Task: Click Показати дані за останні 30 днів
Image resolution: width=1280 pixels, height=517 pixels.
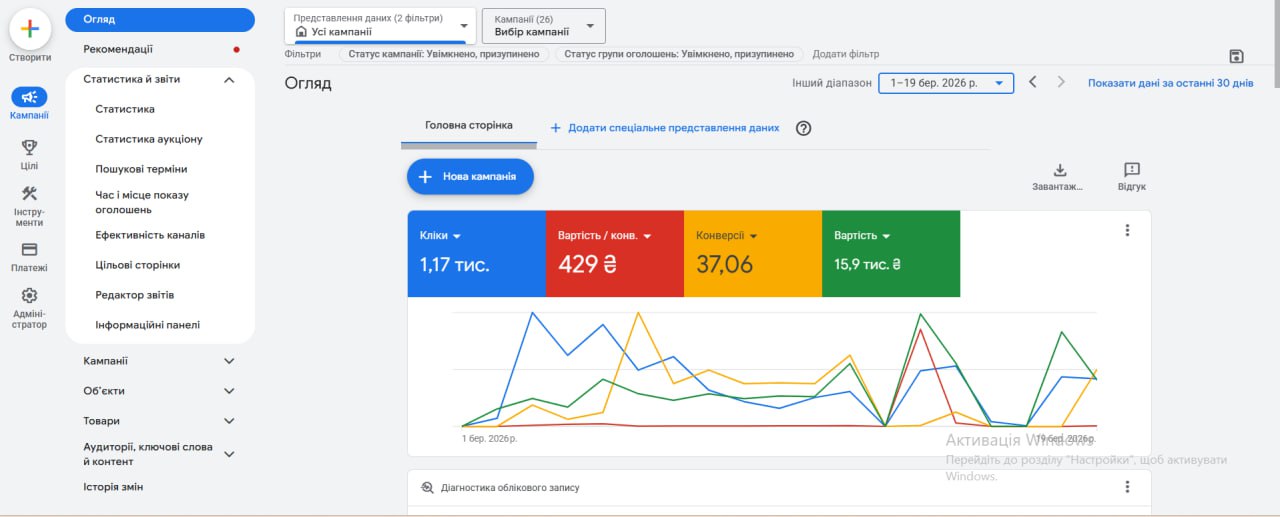Action: (1171, 83)
